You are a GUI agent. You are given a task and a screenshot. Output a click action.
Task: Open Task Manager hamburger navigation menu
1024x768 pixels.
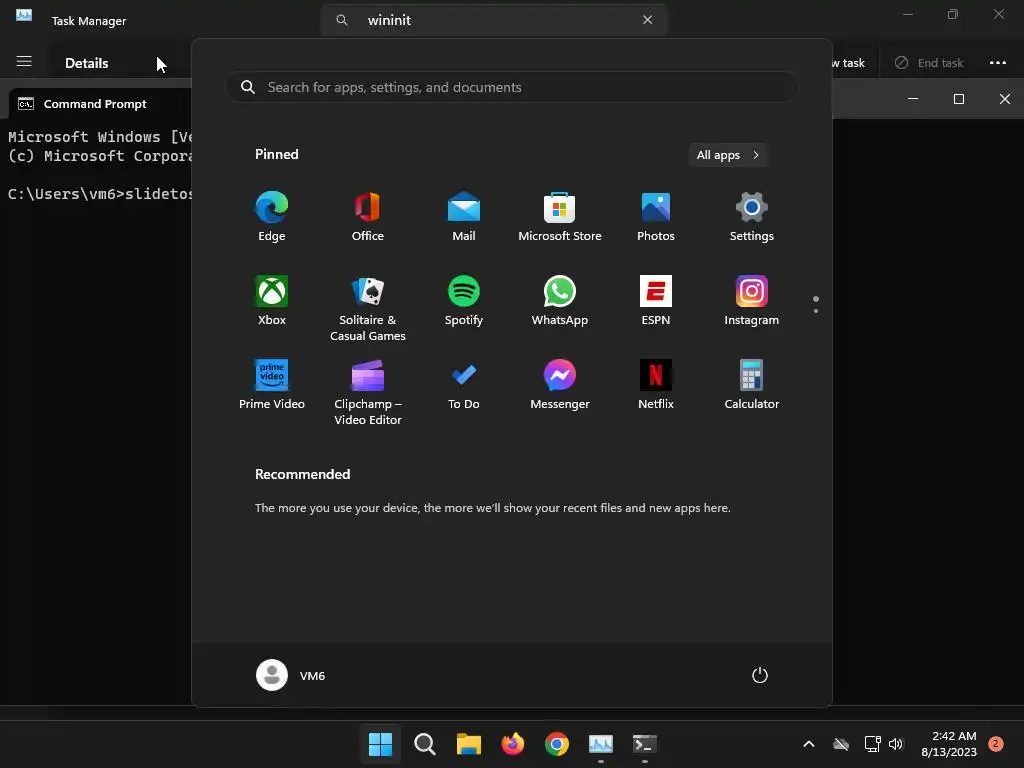pos(24,62)
